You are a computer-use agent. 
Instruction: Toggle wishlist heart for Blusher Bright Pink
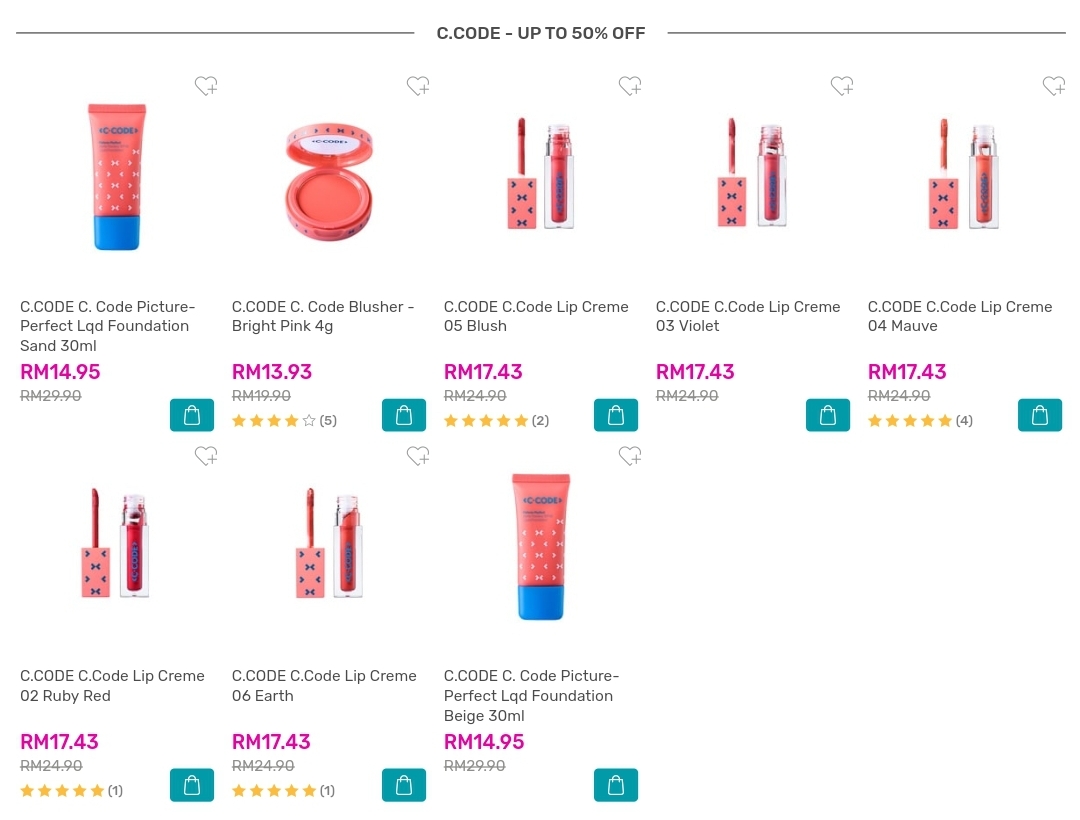(x=418, y=87)
